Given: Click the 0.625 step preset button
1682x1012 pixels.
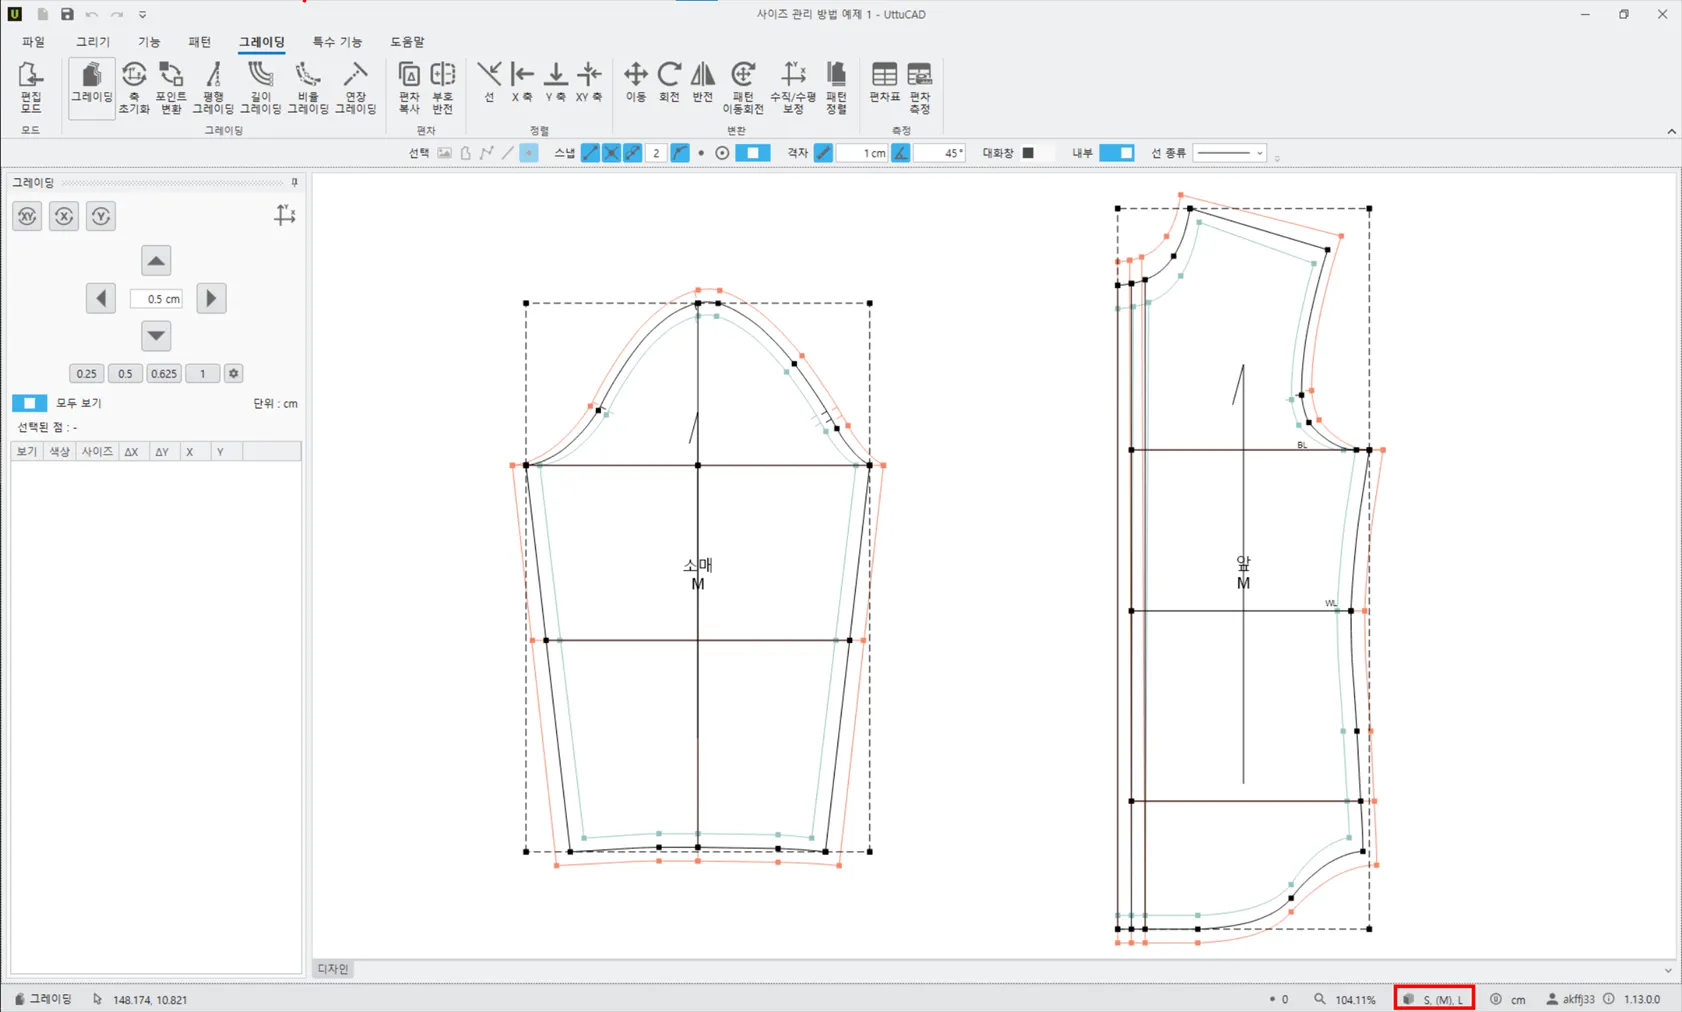Looking at the screenshot, I should click(x=163, y=373).
